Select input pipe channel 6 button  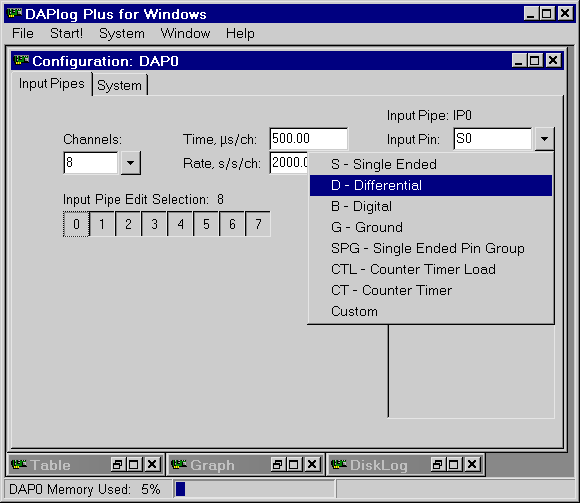click(x=232, y=224)
